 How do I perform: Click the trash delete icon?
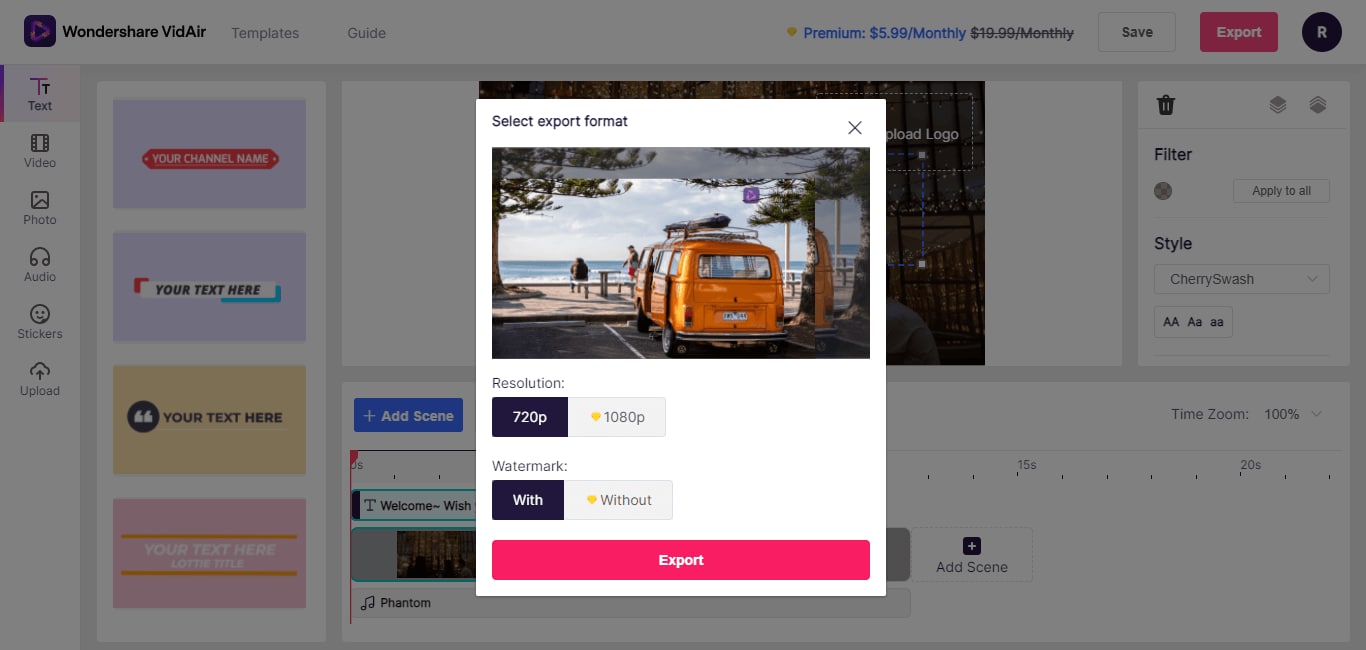point(1165,105)
